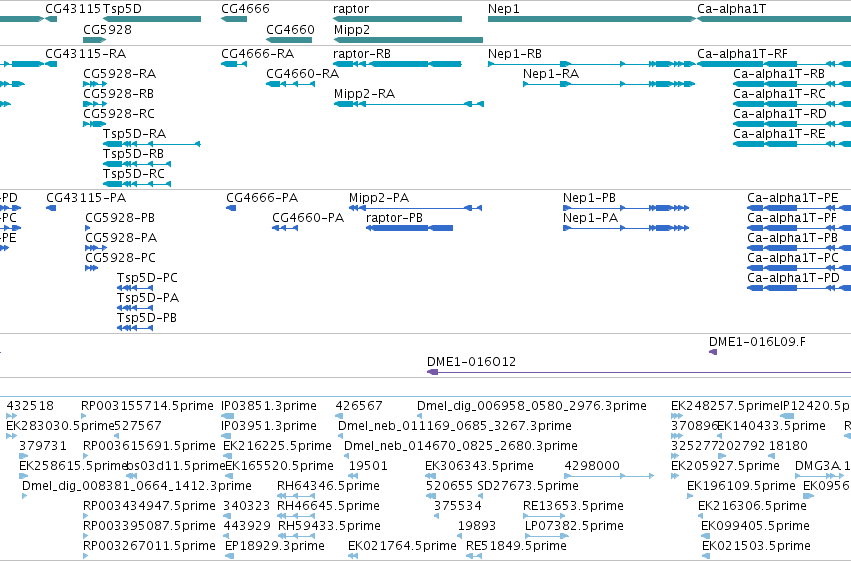Select the CG43115-PA protein feature
This screenshot has width=851, height=561.
[x=51, y=208]
